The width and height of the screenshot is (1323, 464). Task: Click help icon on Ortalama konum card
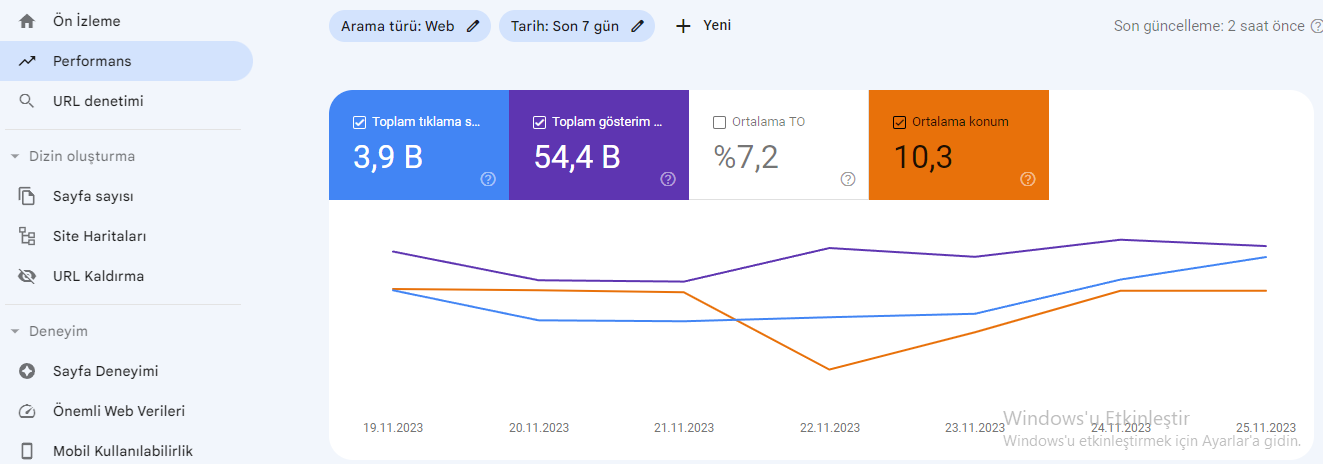pyautogui.click(x=1028, y=179)
